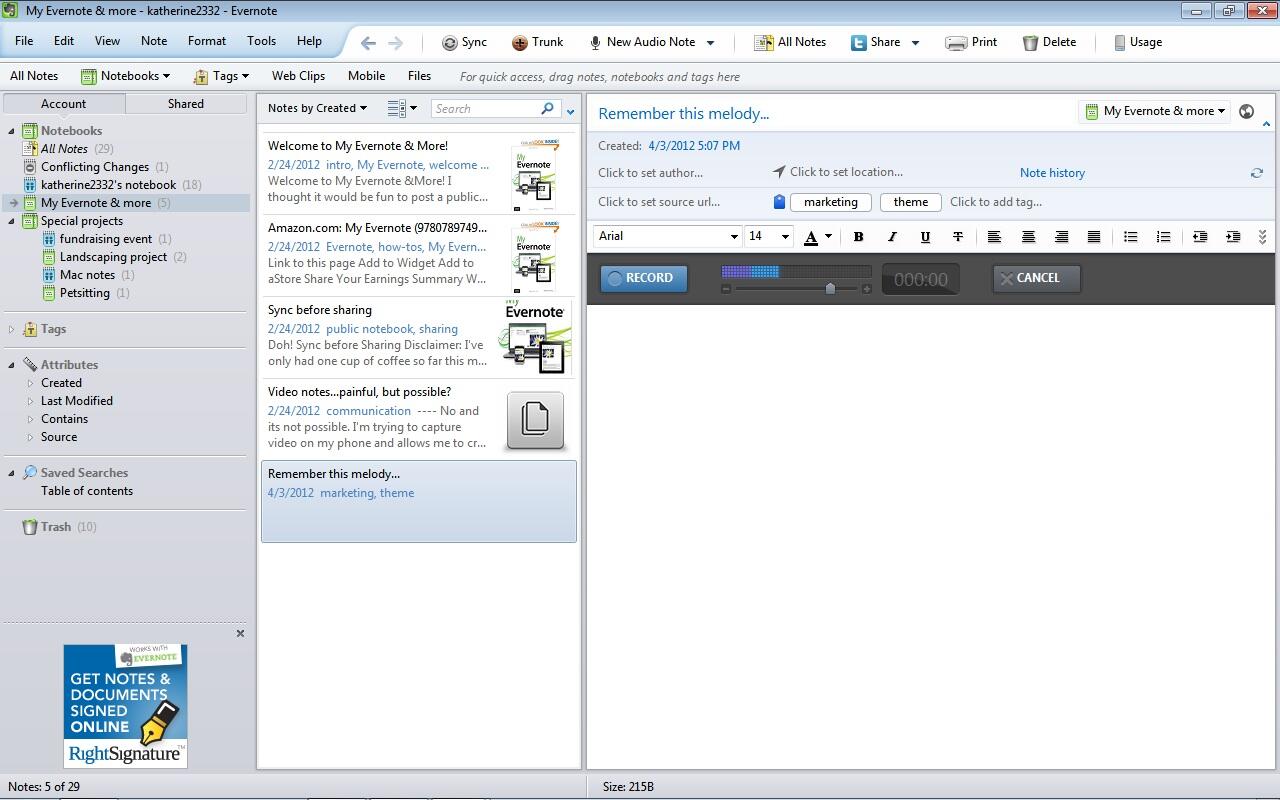The height and width of the screenshot is (800, 1280).
Task: Toggle the note sharing globe icon
Action: 1246,111
